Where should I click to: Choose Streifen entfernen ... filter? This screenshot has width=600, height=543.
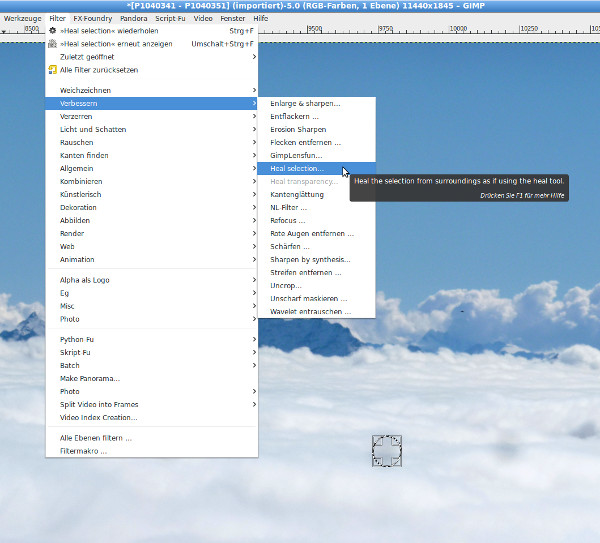(x=316, y=272)
